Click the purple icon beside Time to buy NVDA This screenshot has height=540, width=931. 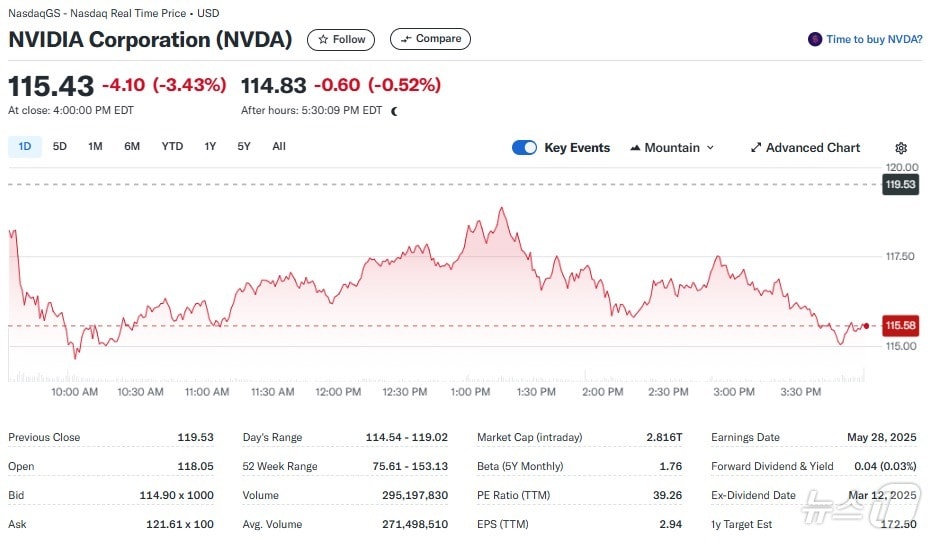pyautogui.click(x=815, y=40)
